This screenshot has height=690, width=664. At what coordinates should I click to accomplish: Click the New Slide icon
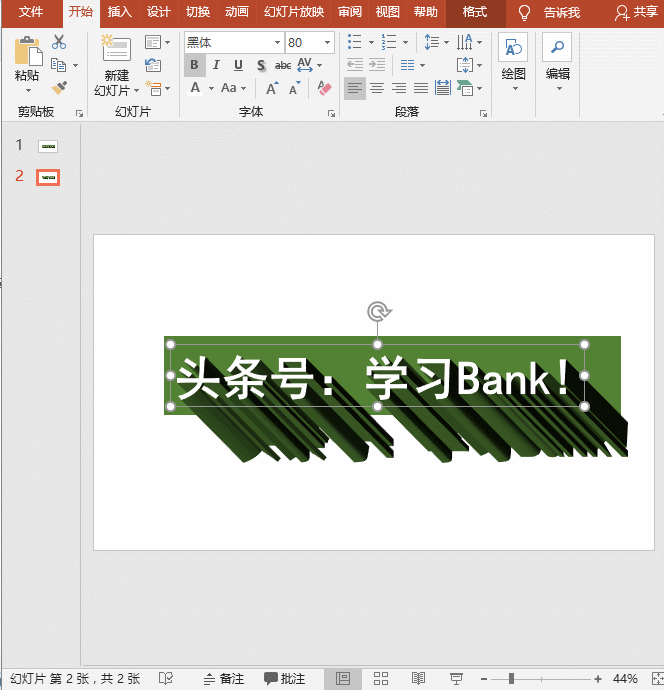(116, 48)
